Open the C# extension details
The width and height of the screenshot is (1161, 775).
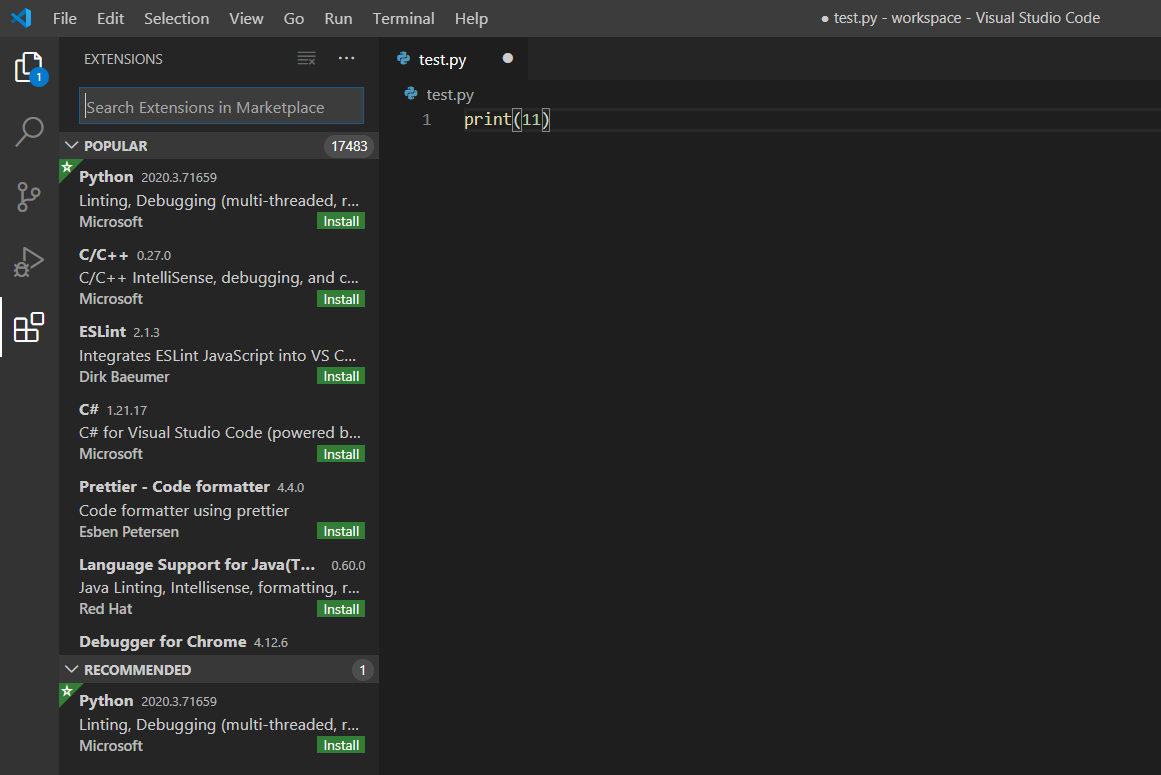(x=219, y=431)
